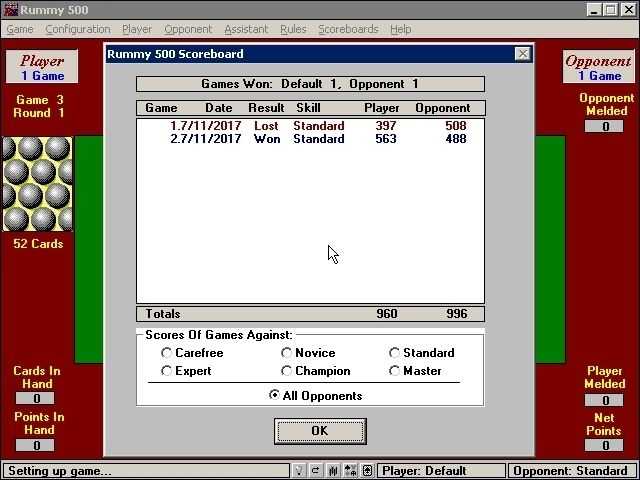This screenshot has height=480, width=640.
Task: Click the up-down arrows icon in status bar
Action: pos(350,471)
